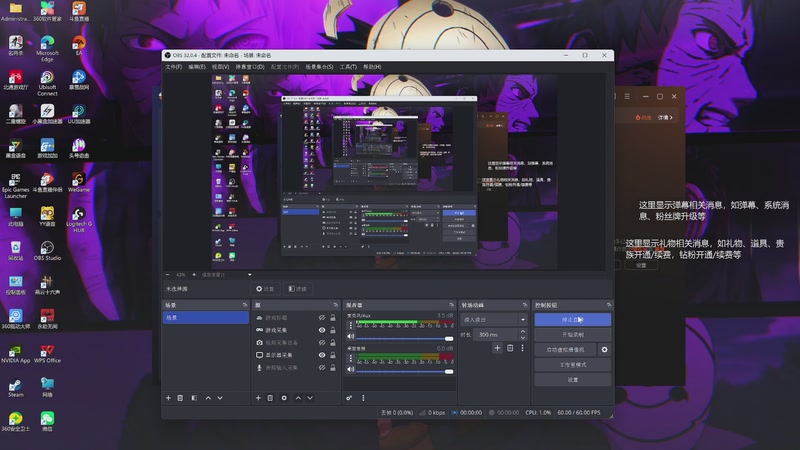Open source properties with the gear icon
This screenshot has height=450, width=800.
284,398
